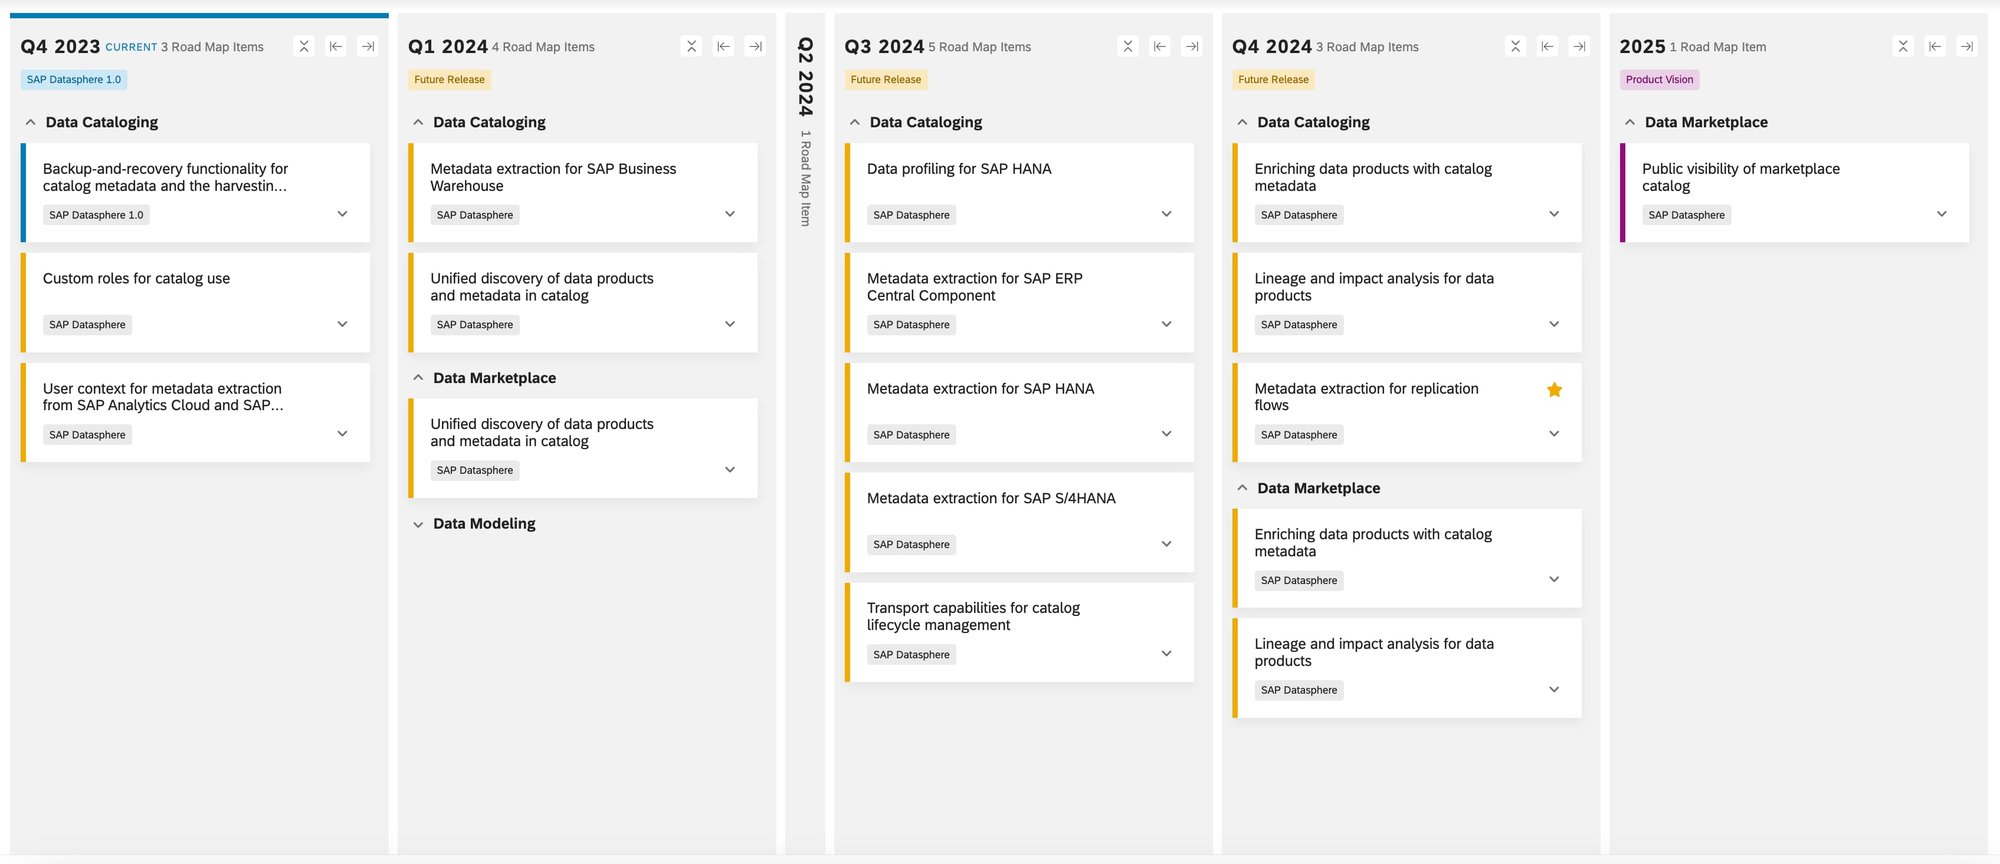Select the Product Vision badge in the 2025 column
Viewport: 2000px width, 864px height.
pos(1659,79)
